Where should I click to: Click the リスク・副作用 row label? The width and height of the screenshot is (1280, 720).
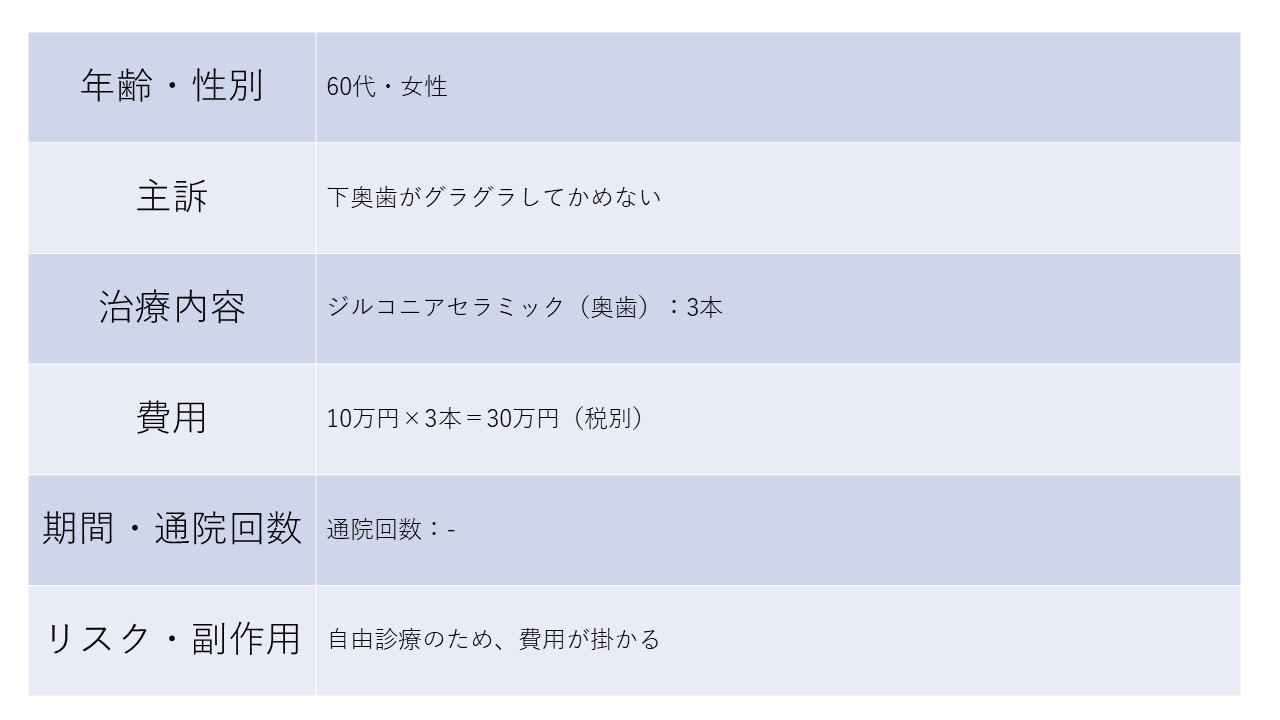pyautogui.click(x=171, y=638)
